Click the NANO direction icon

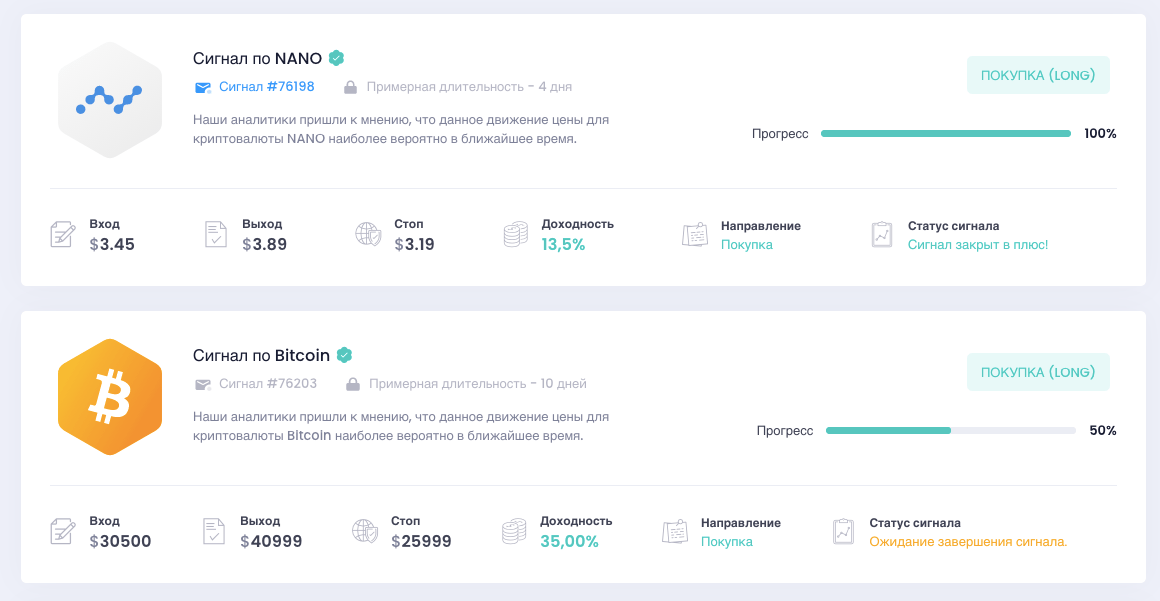[x=695, y=234]
